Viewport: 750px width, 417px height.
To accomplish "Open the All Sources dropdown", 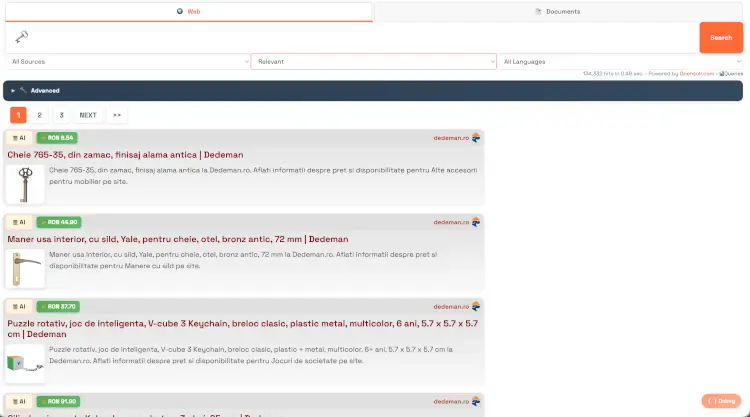I will (x=127, y=62).
